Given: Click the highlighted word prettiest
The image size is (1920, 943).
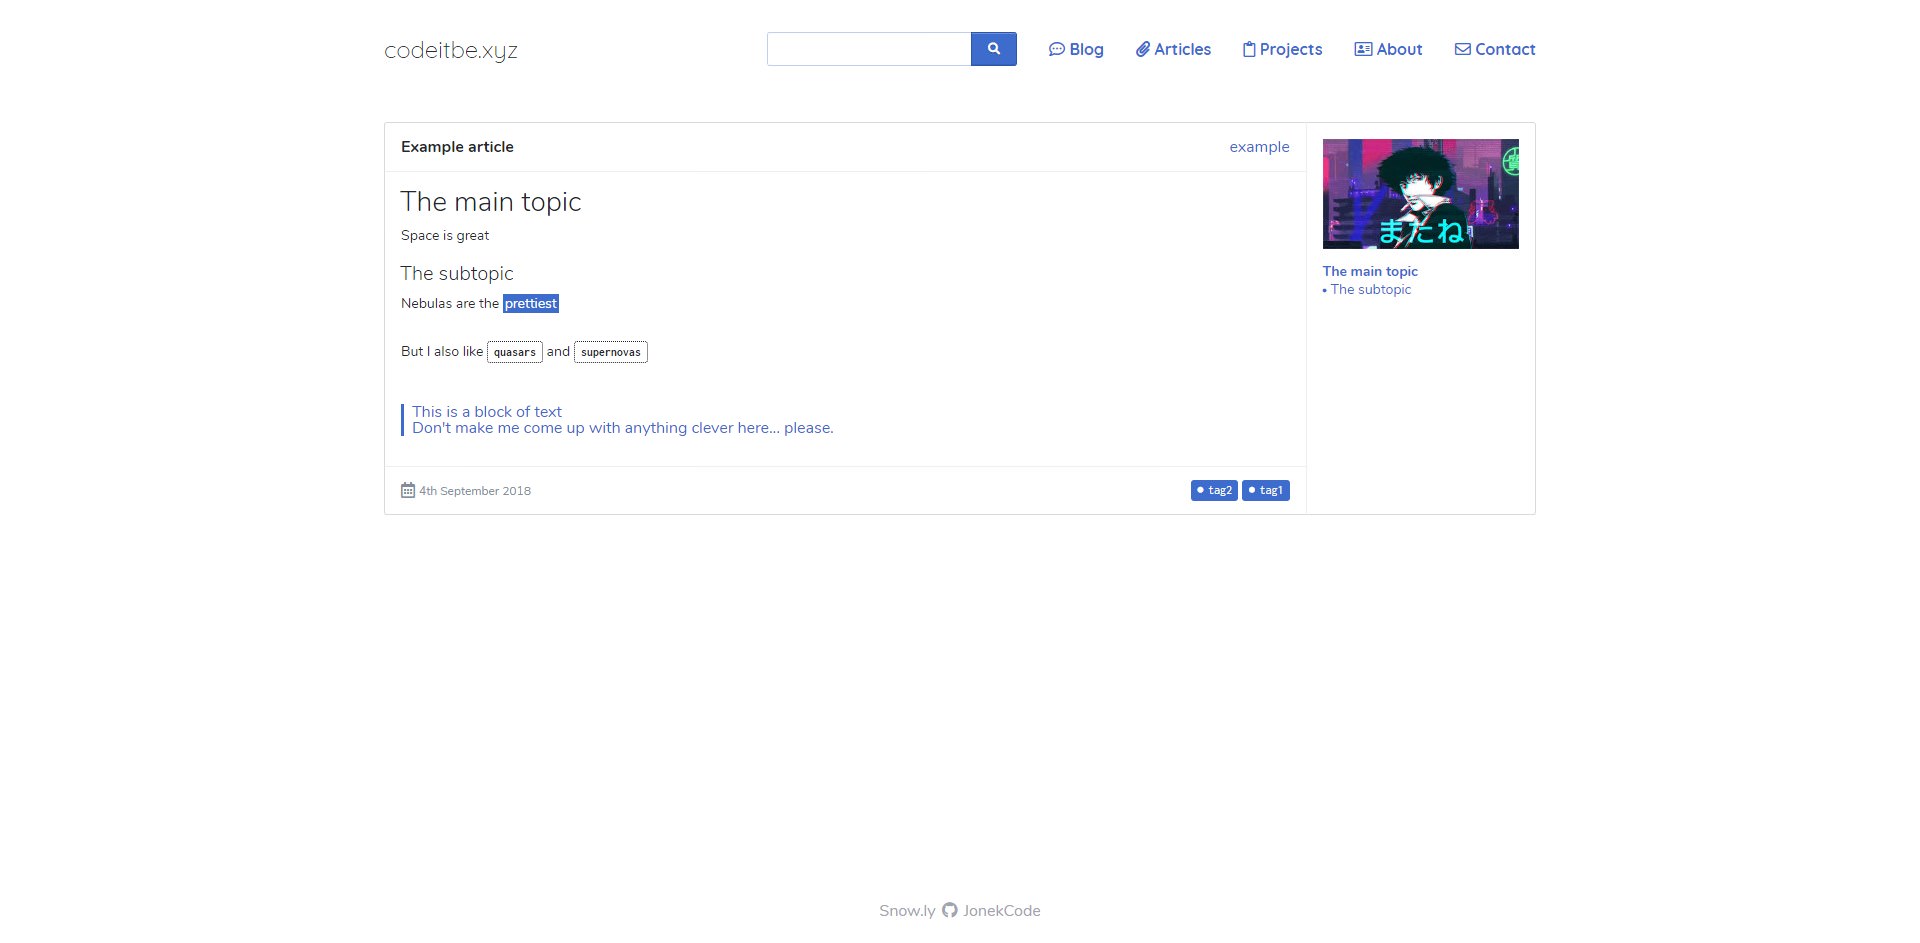Looking at the screenshot, I should (x=531, y=303).
